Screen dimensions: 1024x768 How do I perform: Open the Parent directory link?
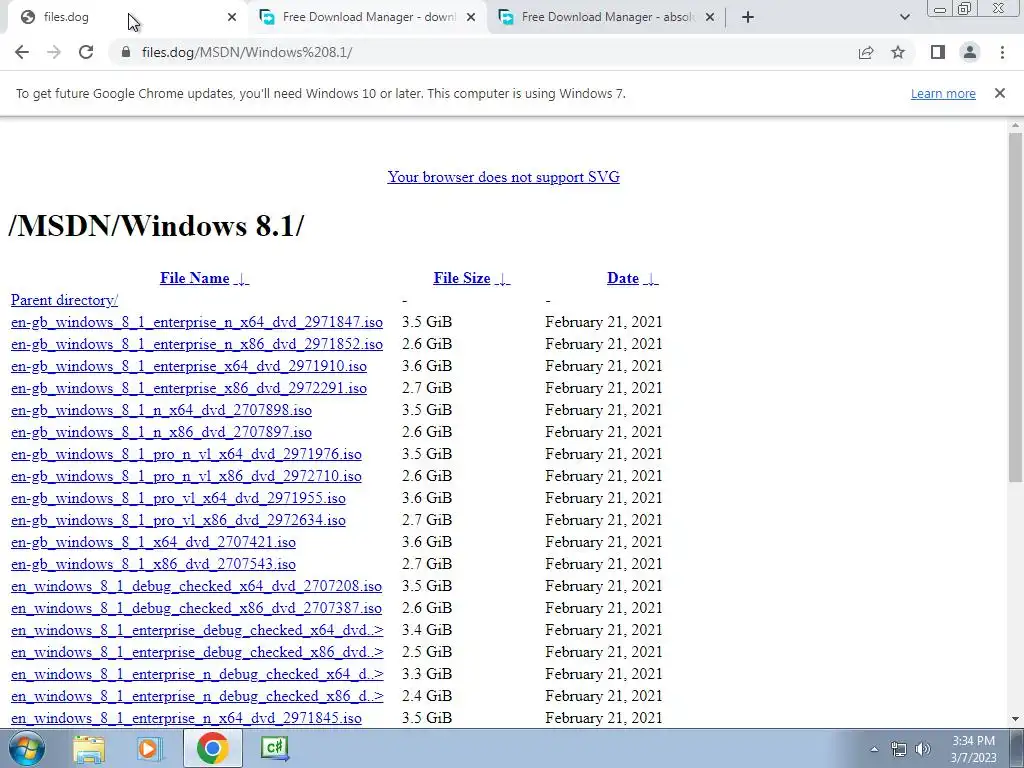tap(65, 300)
